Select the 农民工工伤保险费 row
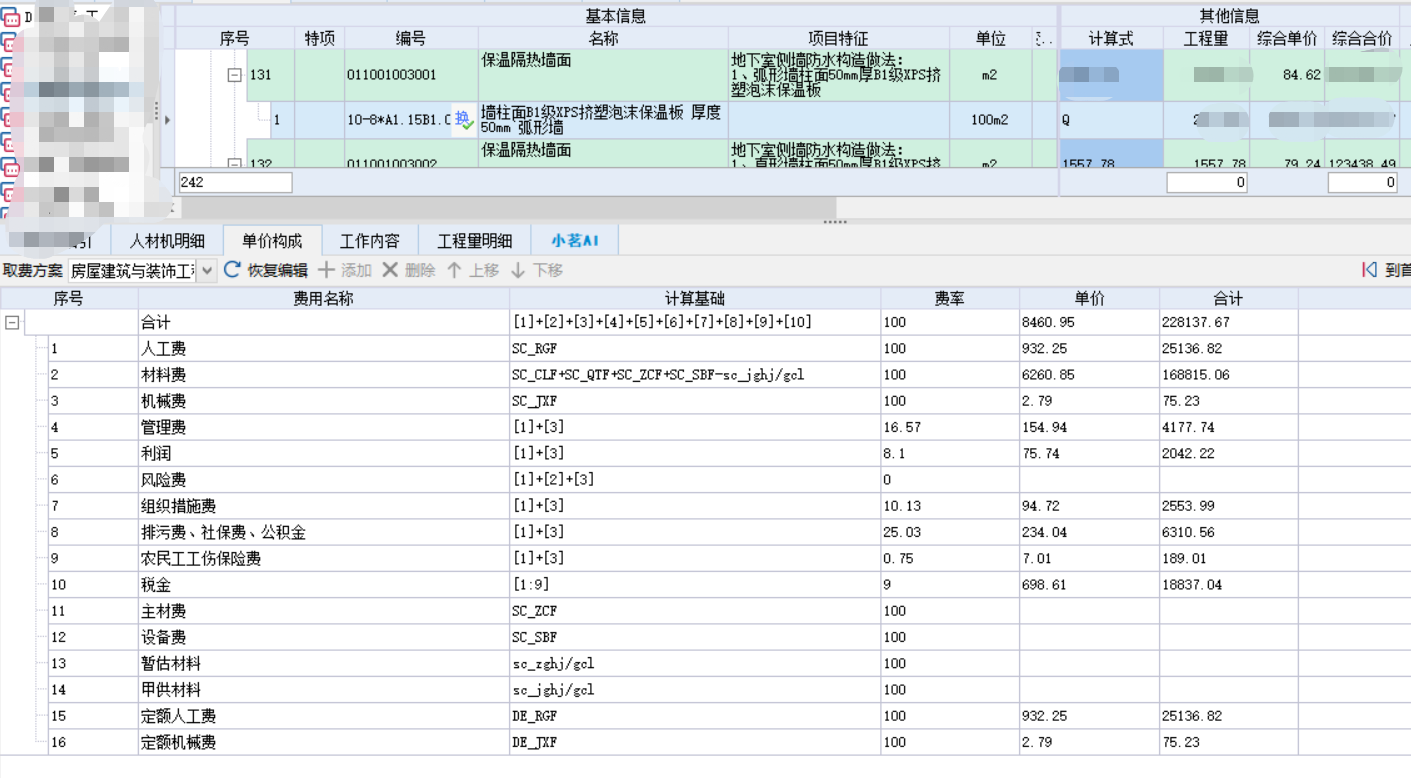 [x=705, y=558]
